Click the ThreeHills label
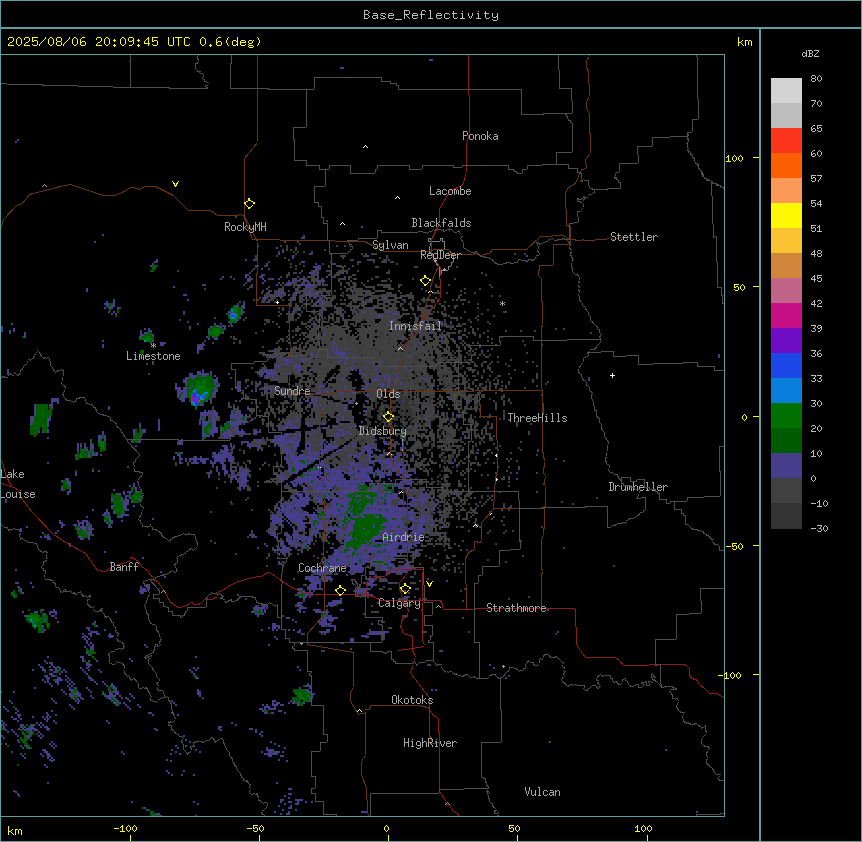Image resolution: width=862 pixels, height=842 pixels. 537,418
